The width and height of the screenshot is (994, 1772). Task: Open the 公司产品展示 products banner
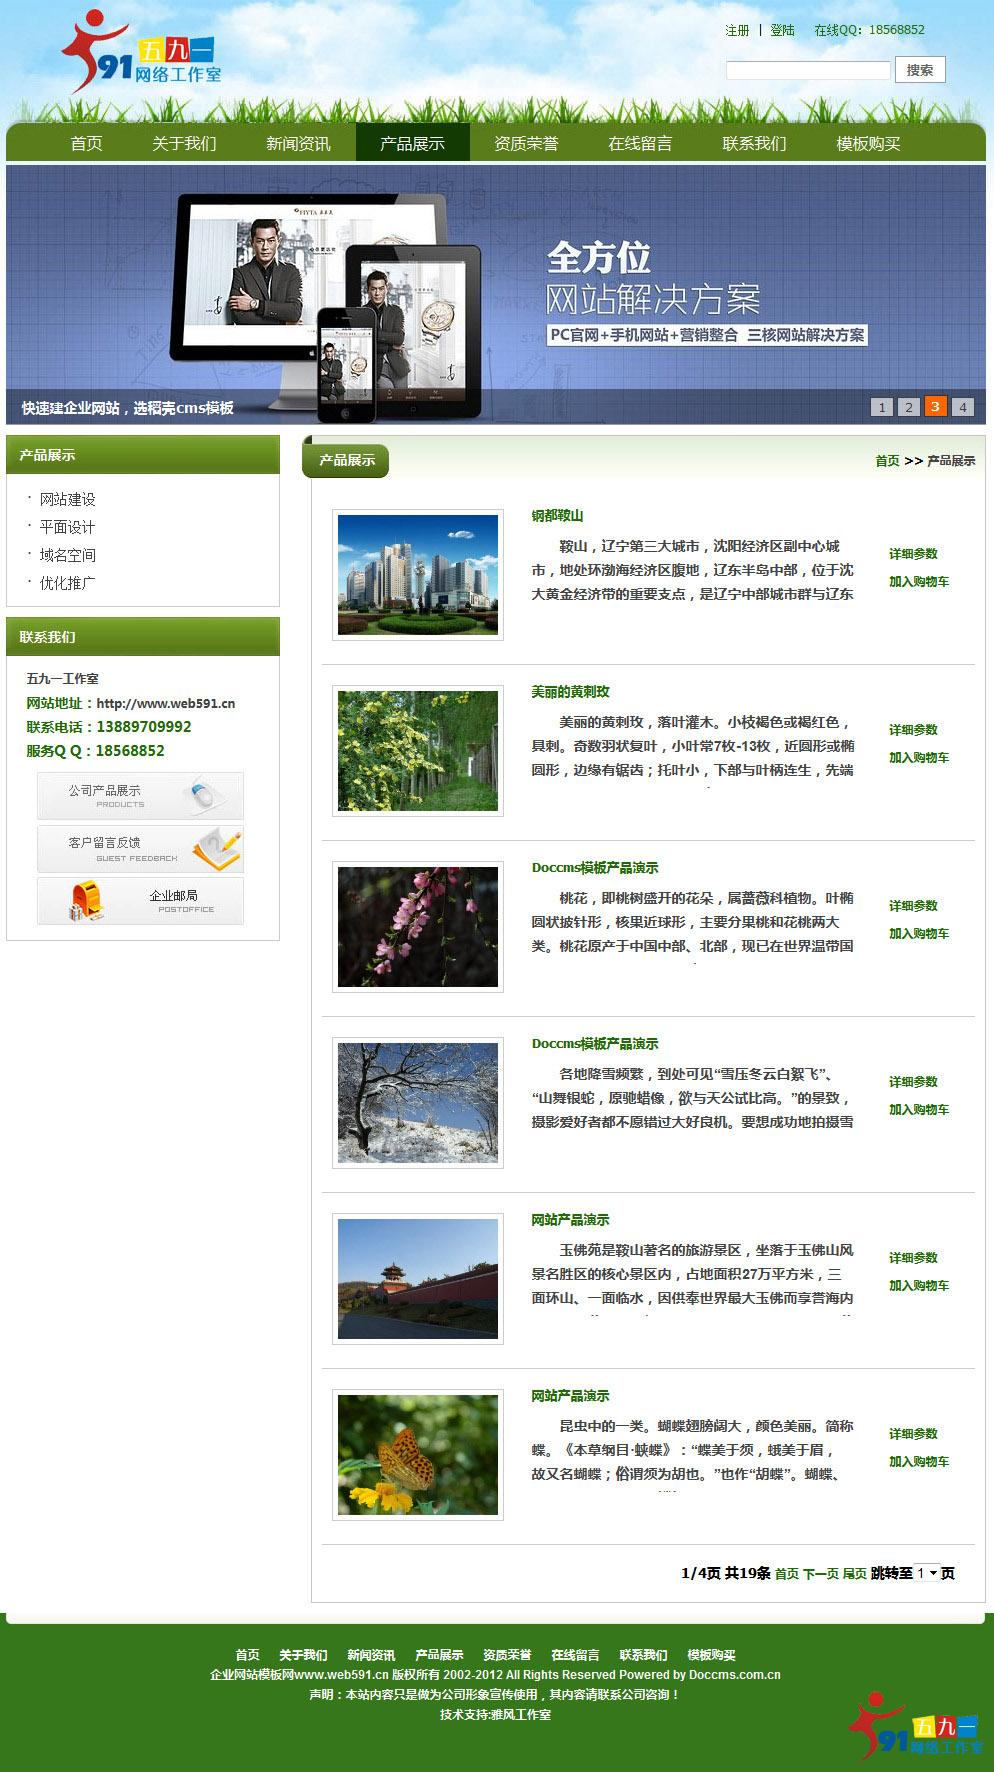pos(140,796)
